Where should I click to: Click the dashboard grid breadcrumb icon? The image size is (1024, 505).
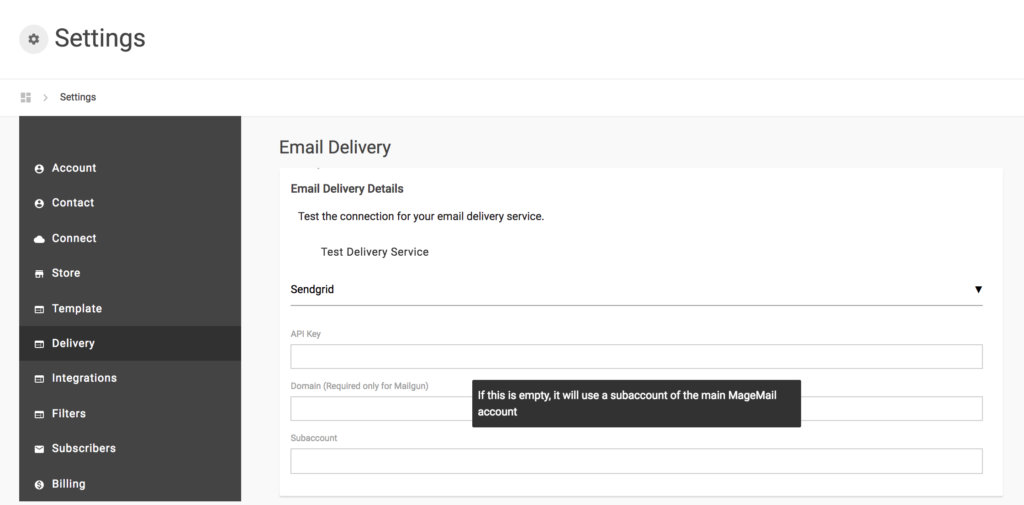coord(26,97)
